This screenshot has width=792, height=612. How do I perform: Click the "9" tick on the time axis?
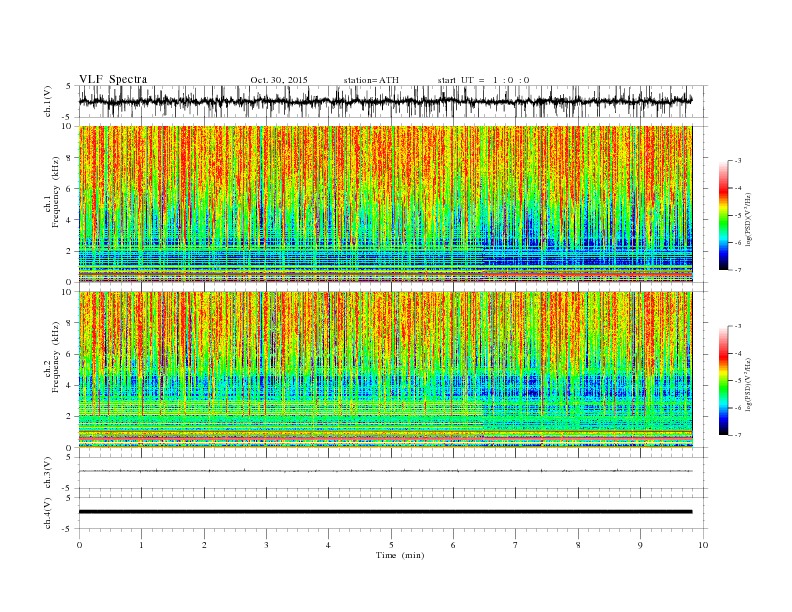pos(640,545)
